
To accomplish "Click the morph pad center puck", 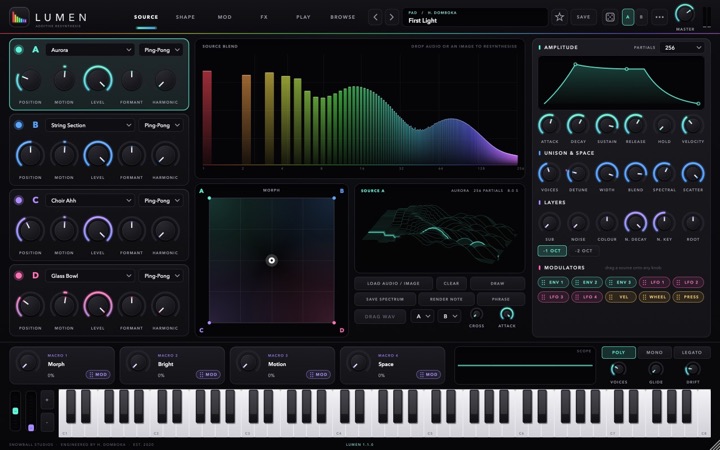I will [271, 260].
